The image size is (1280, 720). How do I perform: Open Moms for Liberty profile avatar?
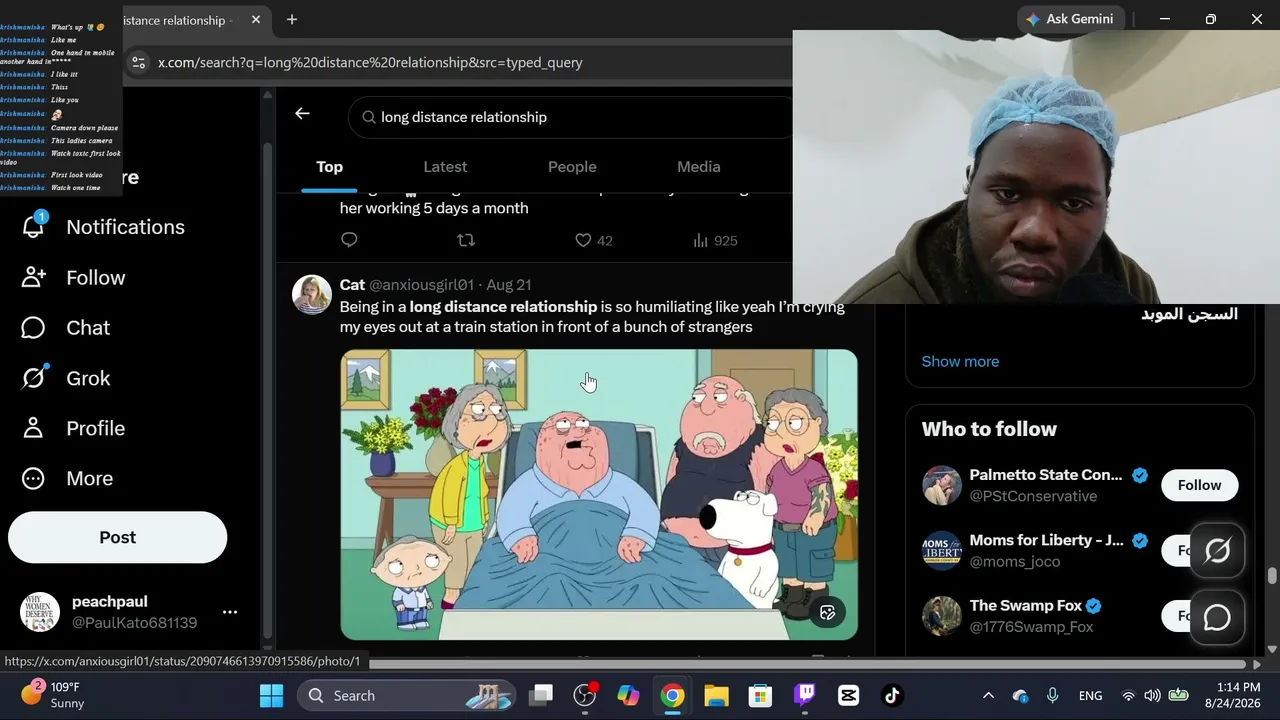(942, 550)
